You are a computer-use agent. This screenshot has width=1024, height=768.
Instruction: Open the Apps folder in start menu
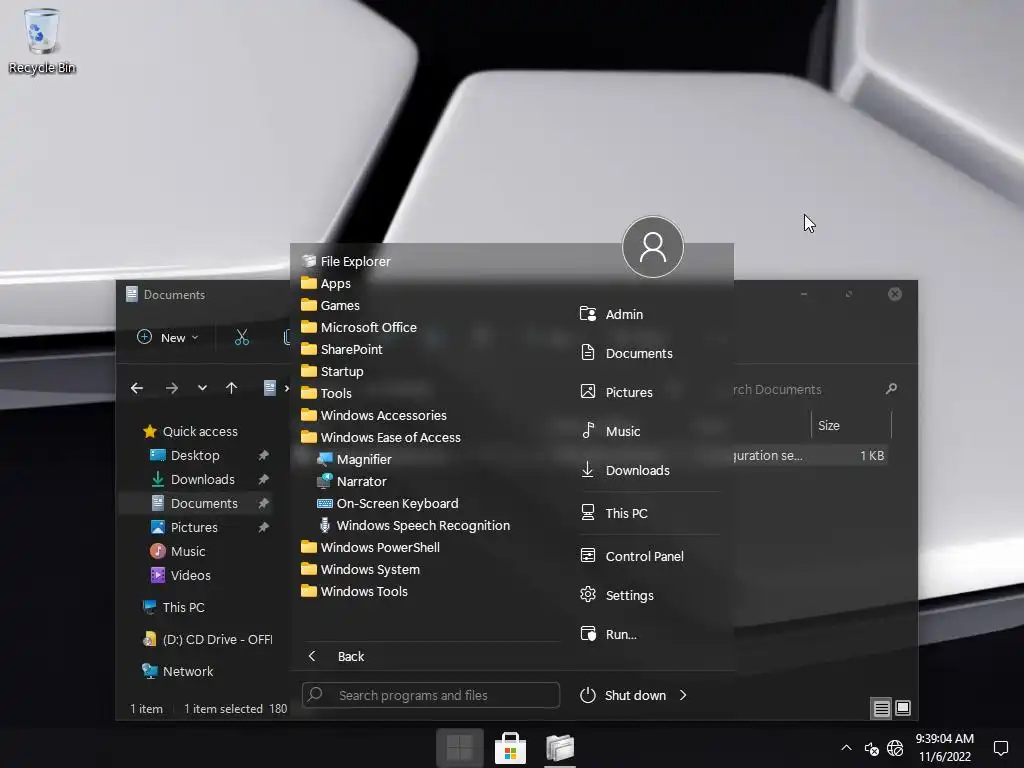326,283
